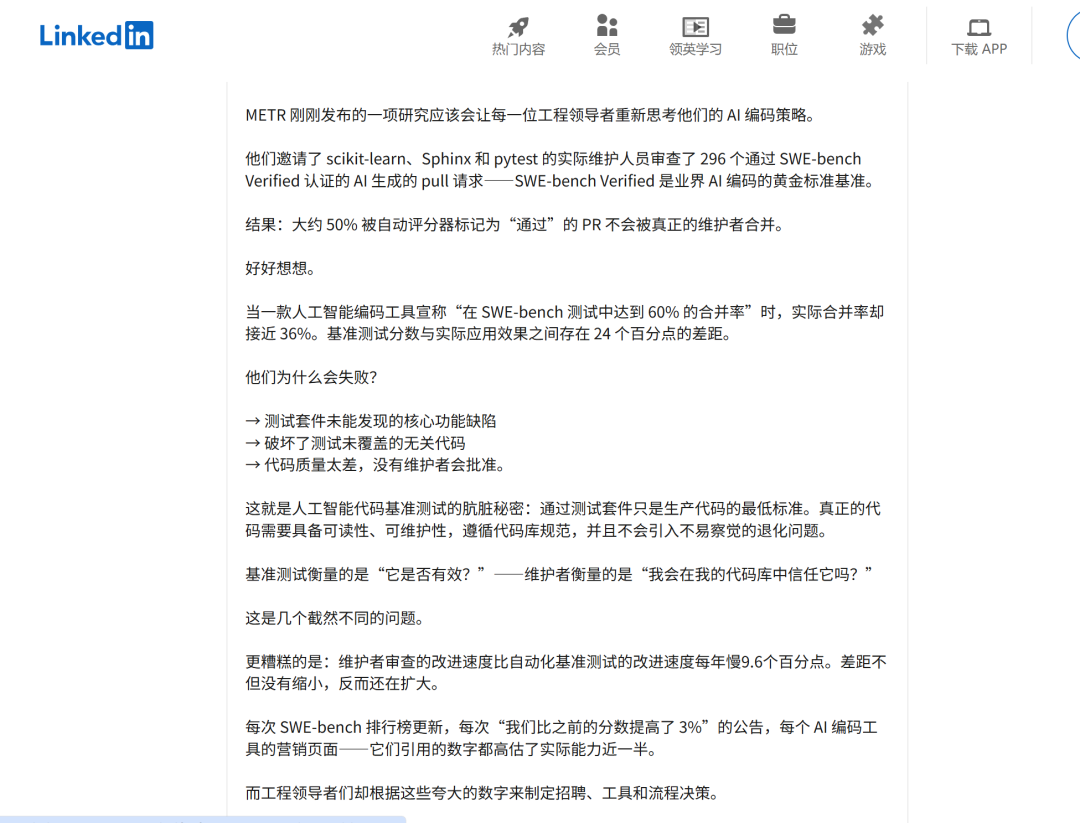This screenshot has width=1080, height=823.
Task: Click the paragraph starting '当一款人工智能编码工具宣称'
Action: point(565,323)
